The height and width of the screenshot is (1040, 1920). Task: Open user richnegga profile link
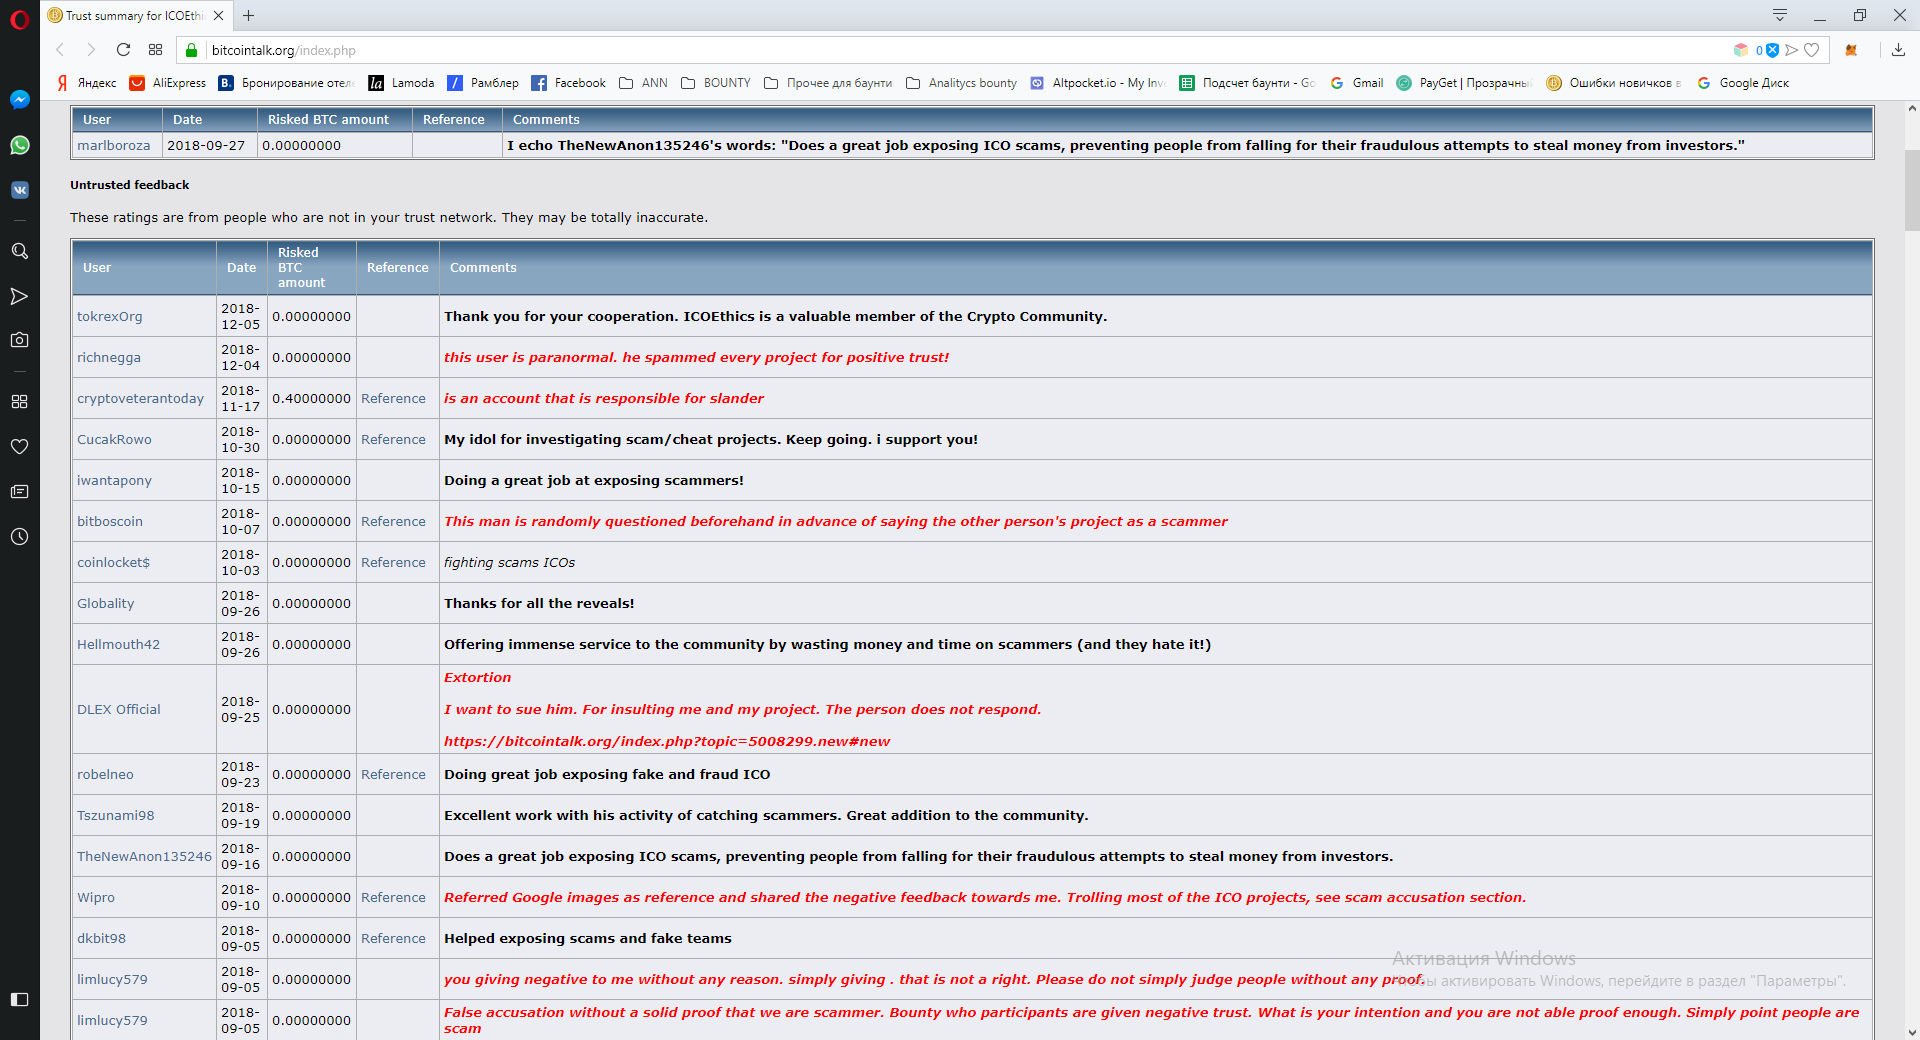[109, 357]
